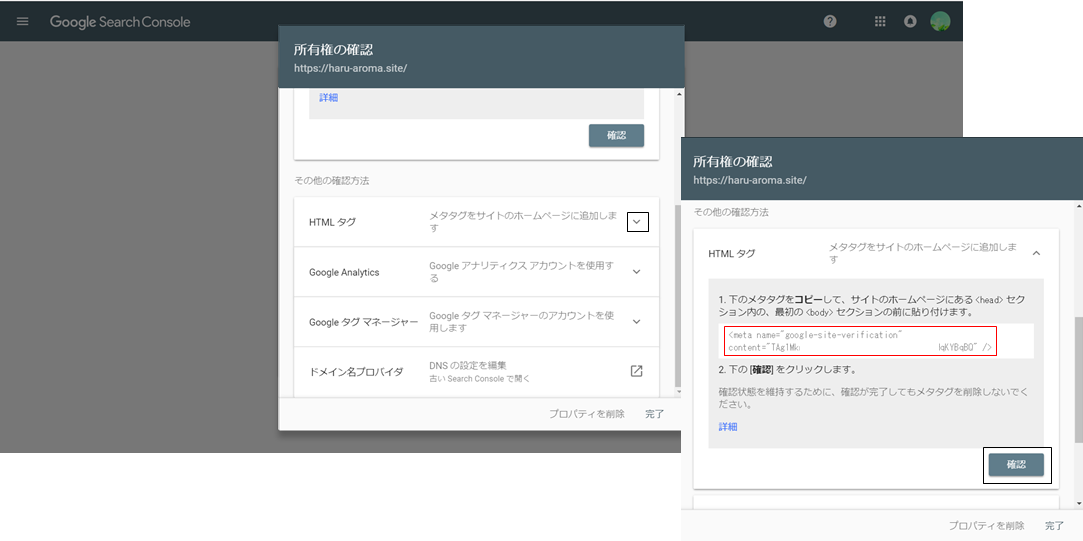Click 完了 in right dialog
The image size is (1083, 541).
point(1054,526)
